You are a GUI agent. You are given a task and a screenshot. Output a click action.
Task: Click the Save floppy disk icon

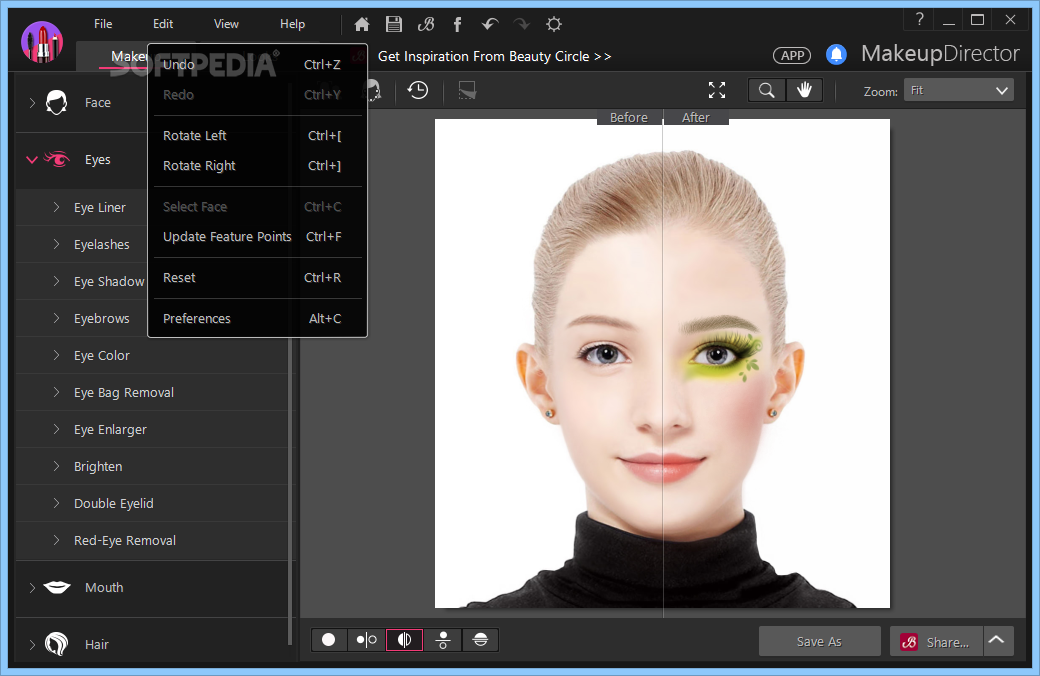[x=394, y=24]
